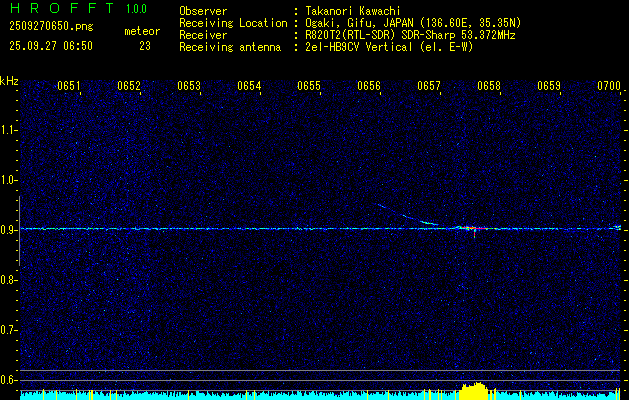This screenshot has height=400, width=629.
Task: Click the meteor count 23
Action: click(x=145, y=46)
